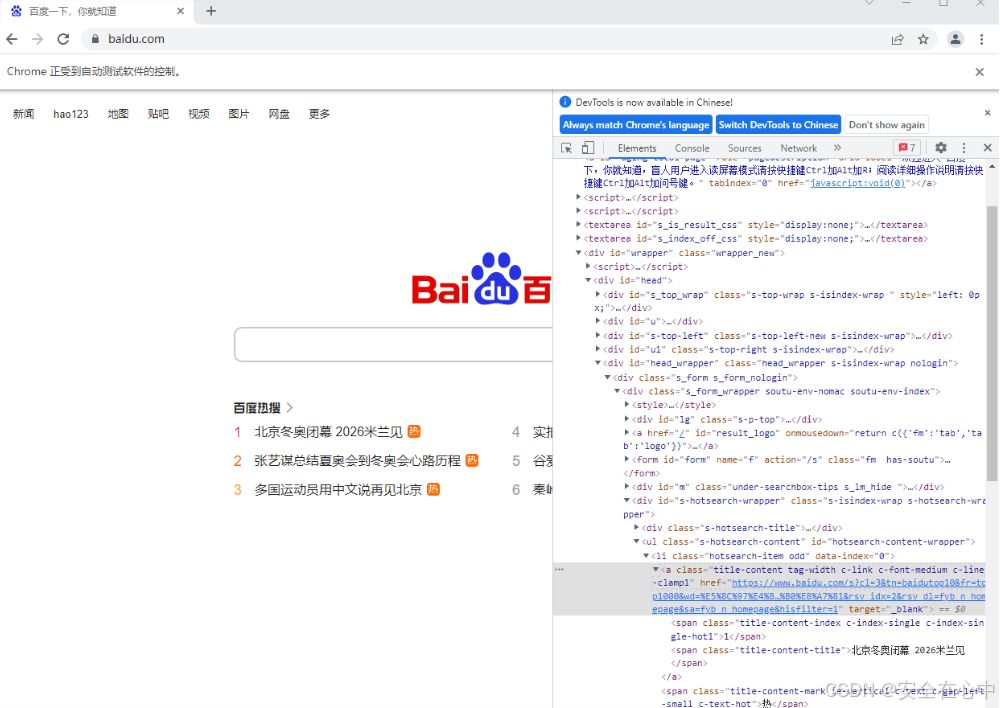Open the 更多 link
Image resolution: width=1000 pixels, height=708 pixels.
point(319,114)
